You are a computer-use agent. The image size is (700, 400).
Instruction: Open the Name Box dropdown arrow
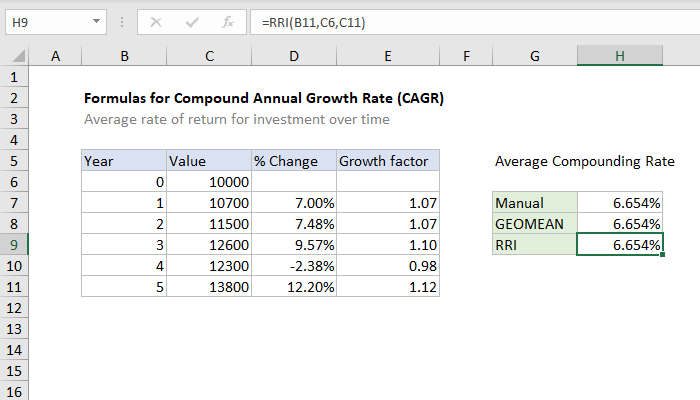96,22
